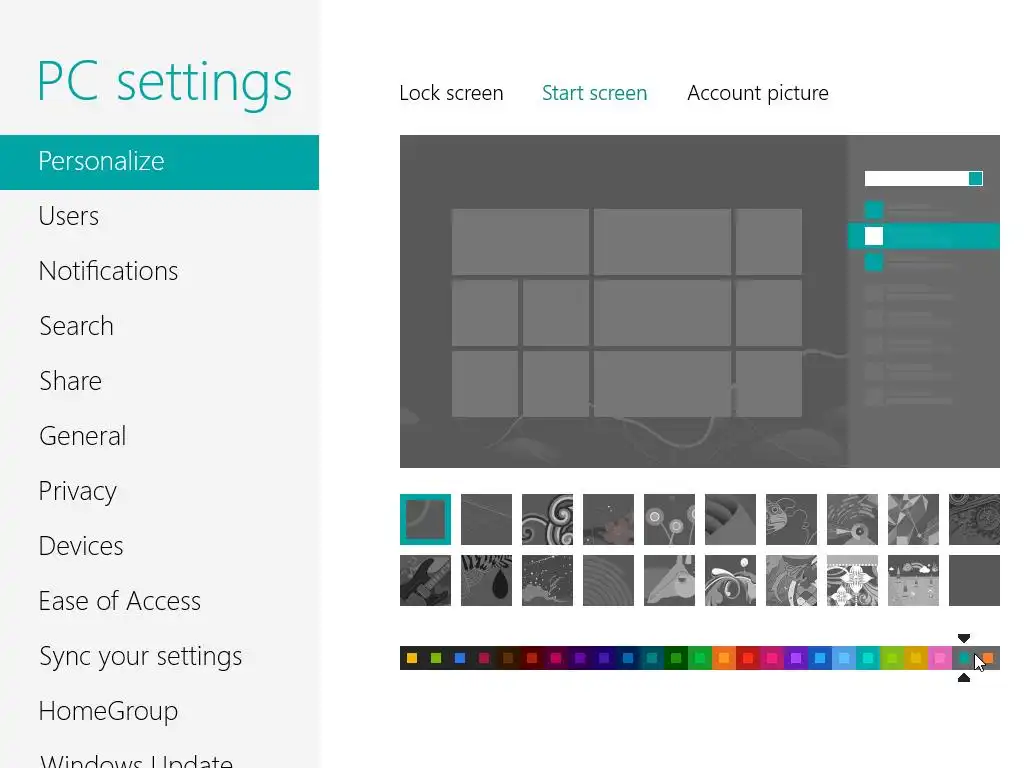
Task: Pick the mustard gold color swatch
Action: tap(916, 658)
